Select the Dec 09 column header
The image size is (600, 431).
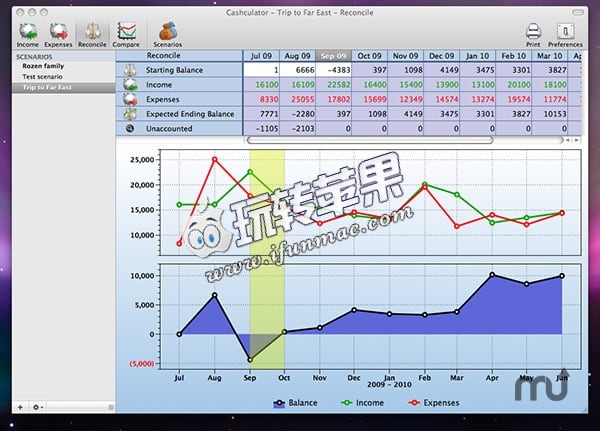click(x=441, y=56)
